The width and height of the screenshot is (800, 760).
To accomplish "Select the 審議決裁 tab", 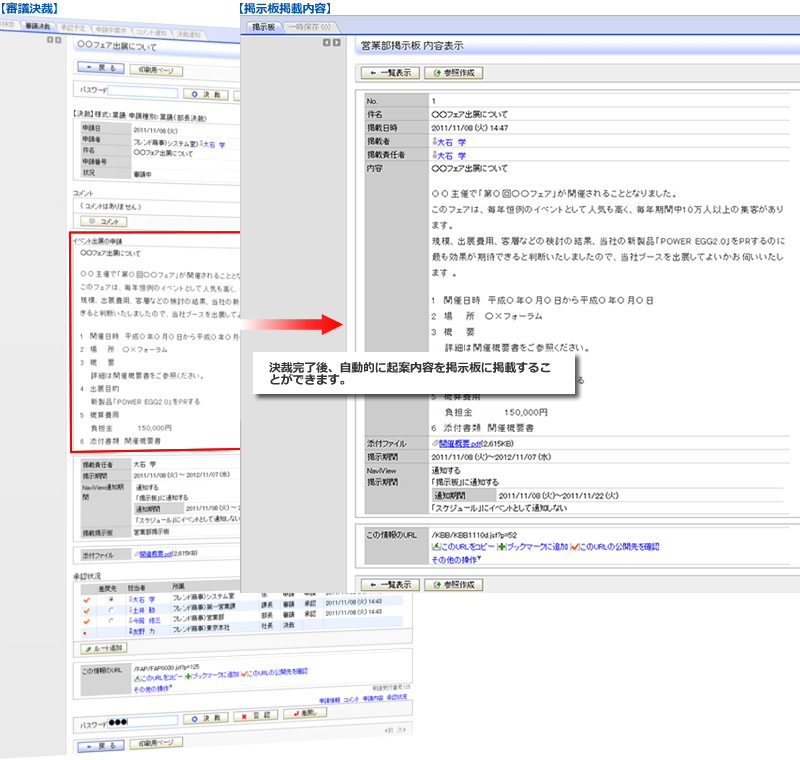I will (x=38, y=26).
